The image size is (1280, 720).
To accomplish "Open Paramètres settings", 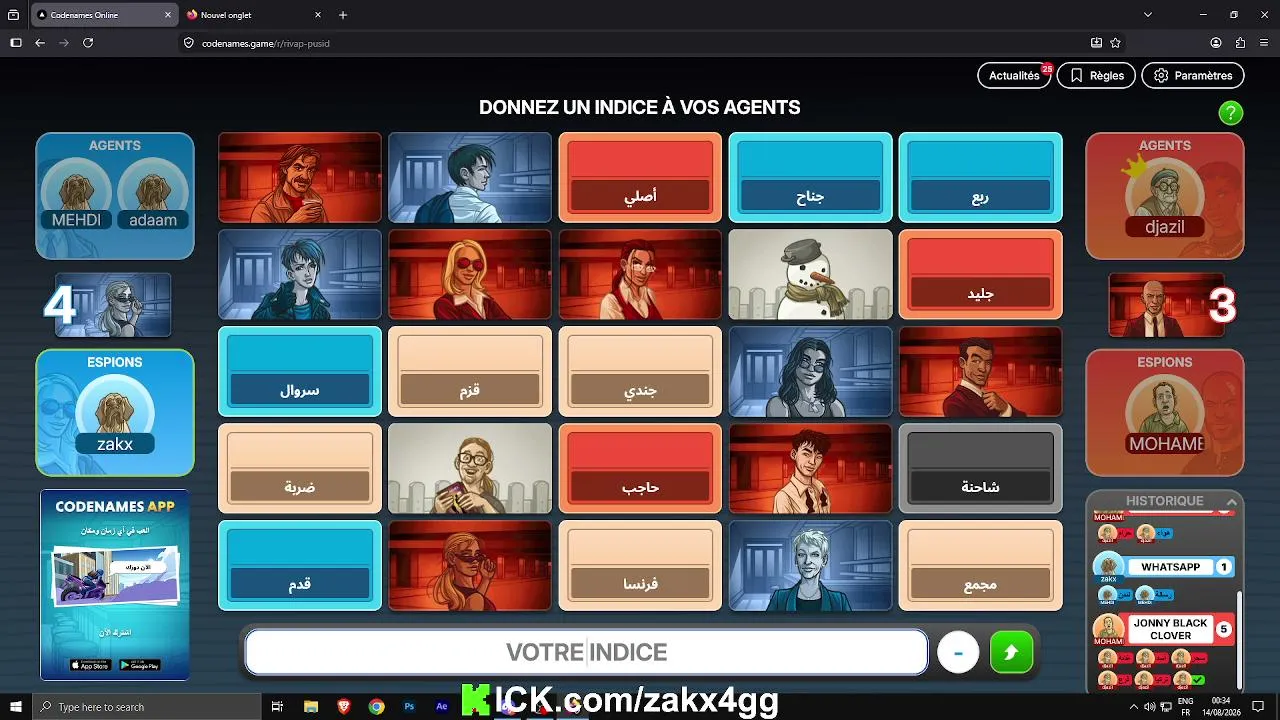I will tap(1193, 75).
